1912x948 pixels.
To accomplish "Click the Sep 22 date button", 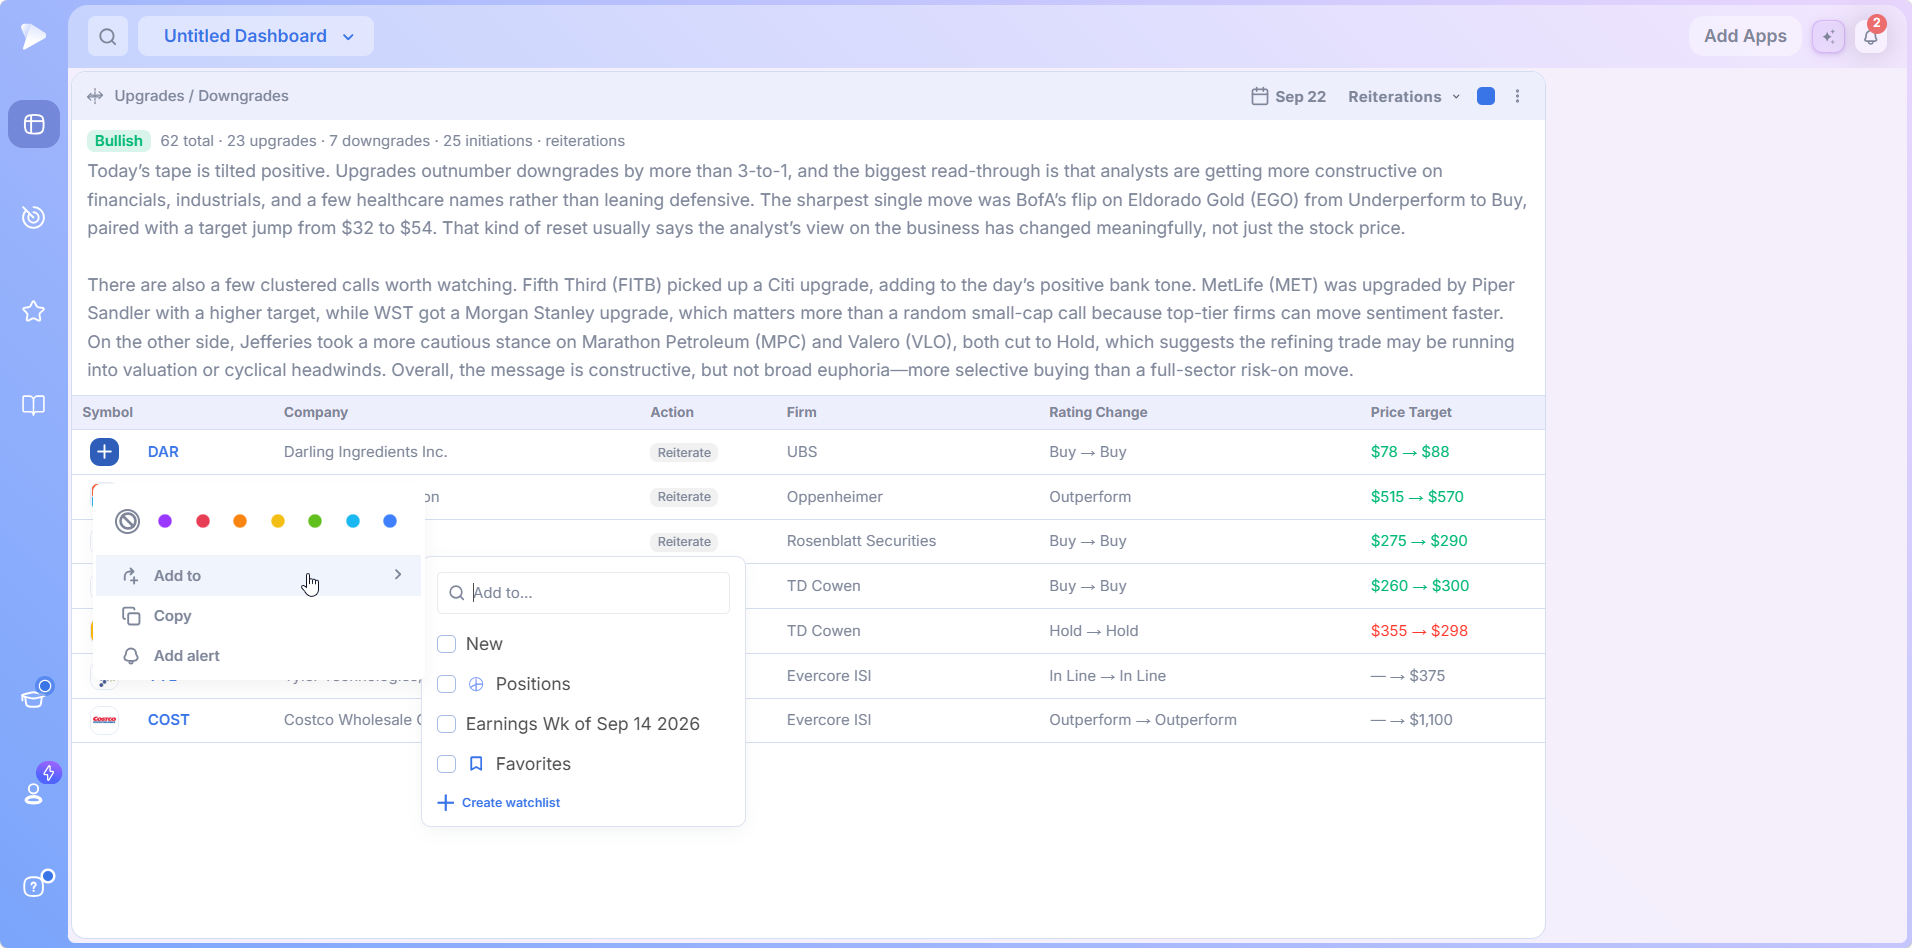I will coord(1289,96).
